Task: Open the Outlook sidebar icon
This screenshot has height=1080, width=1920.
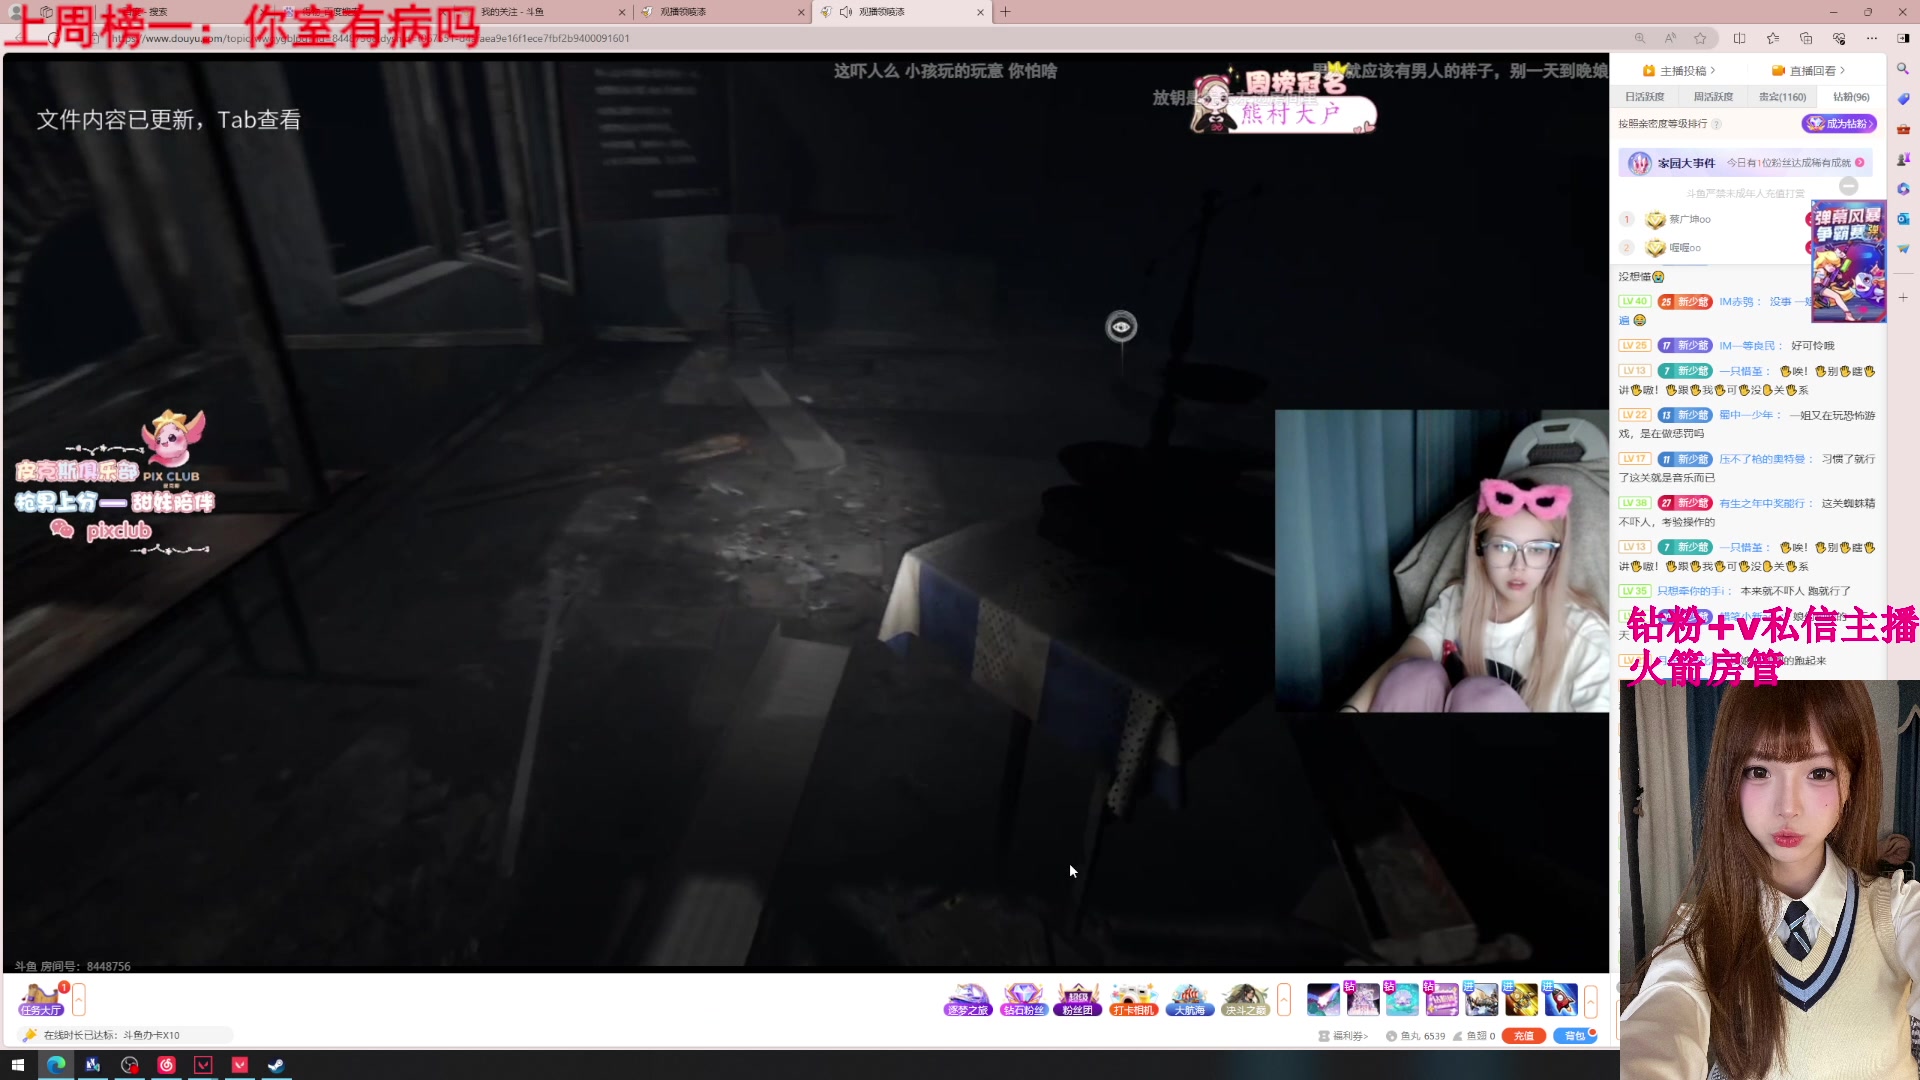Action: click(x=1903, y=218)
